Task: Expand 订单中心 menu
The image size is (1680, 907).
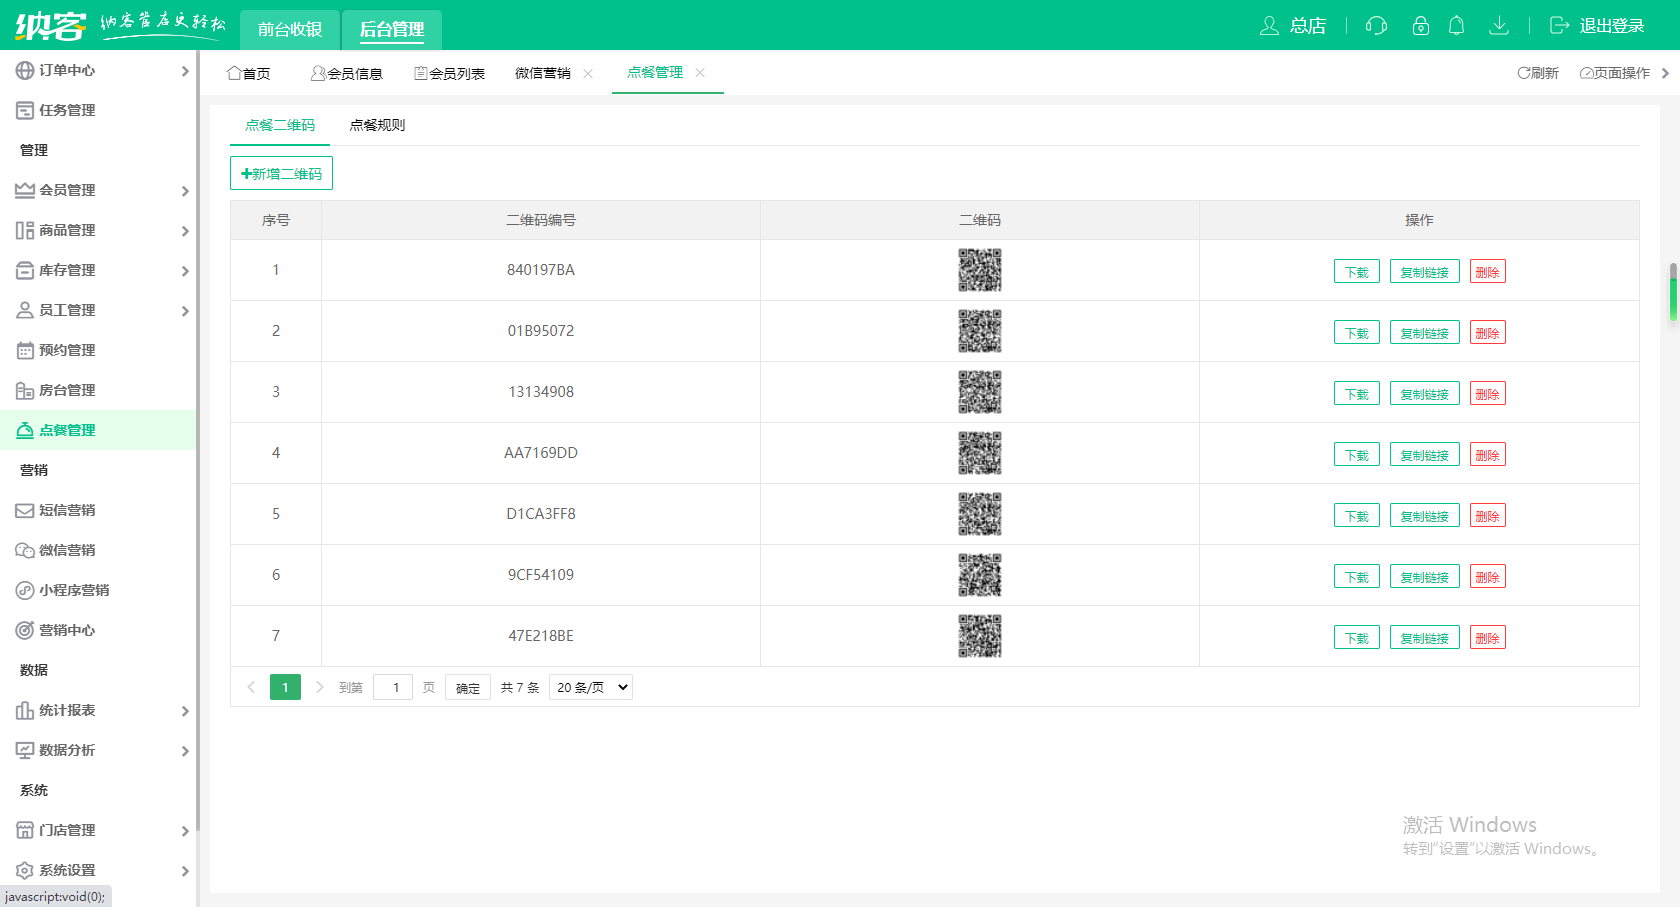Action: 98,70
